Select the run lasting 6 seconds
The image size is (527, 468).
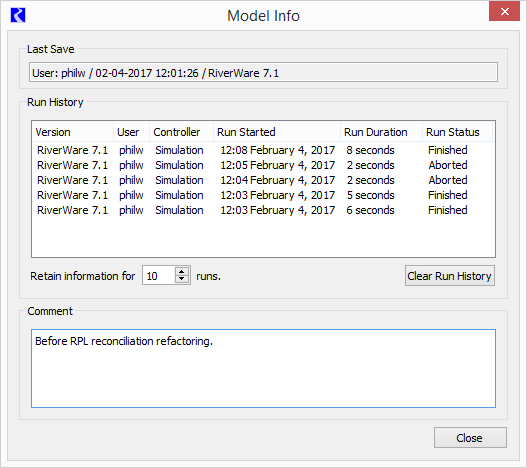pos(263,210)
